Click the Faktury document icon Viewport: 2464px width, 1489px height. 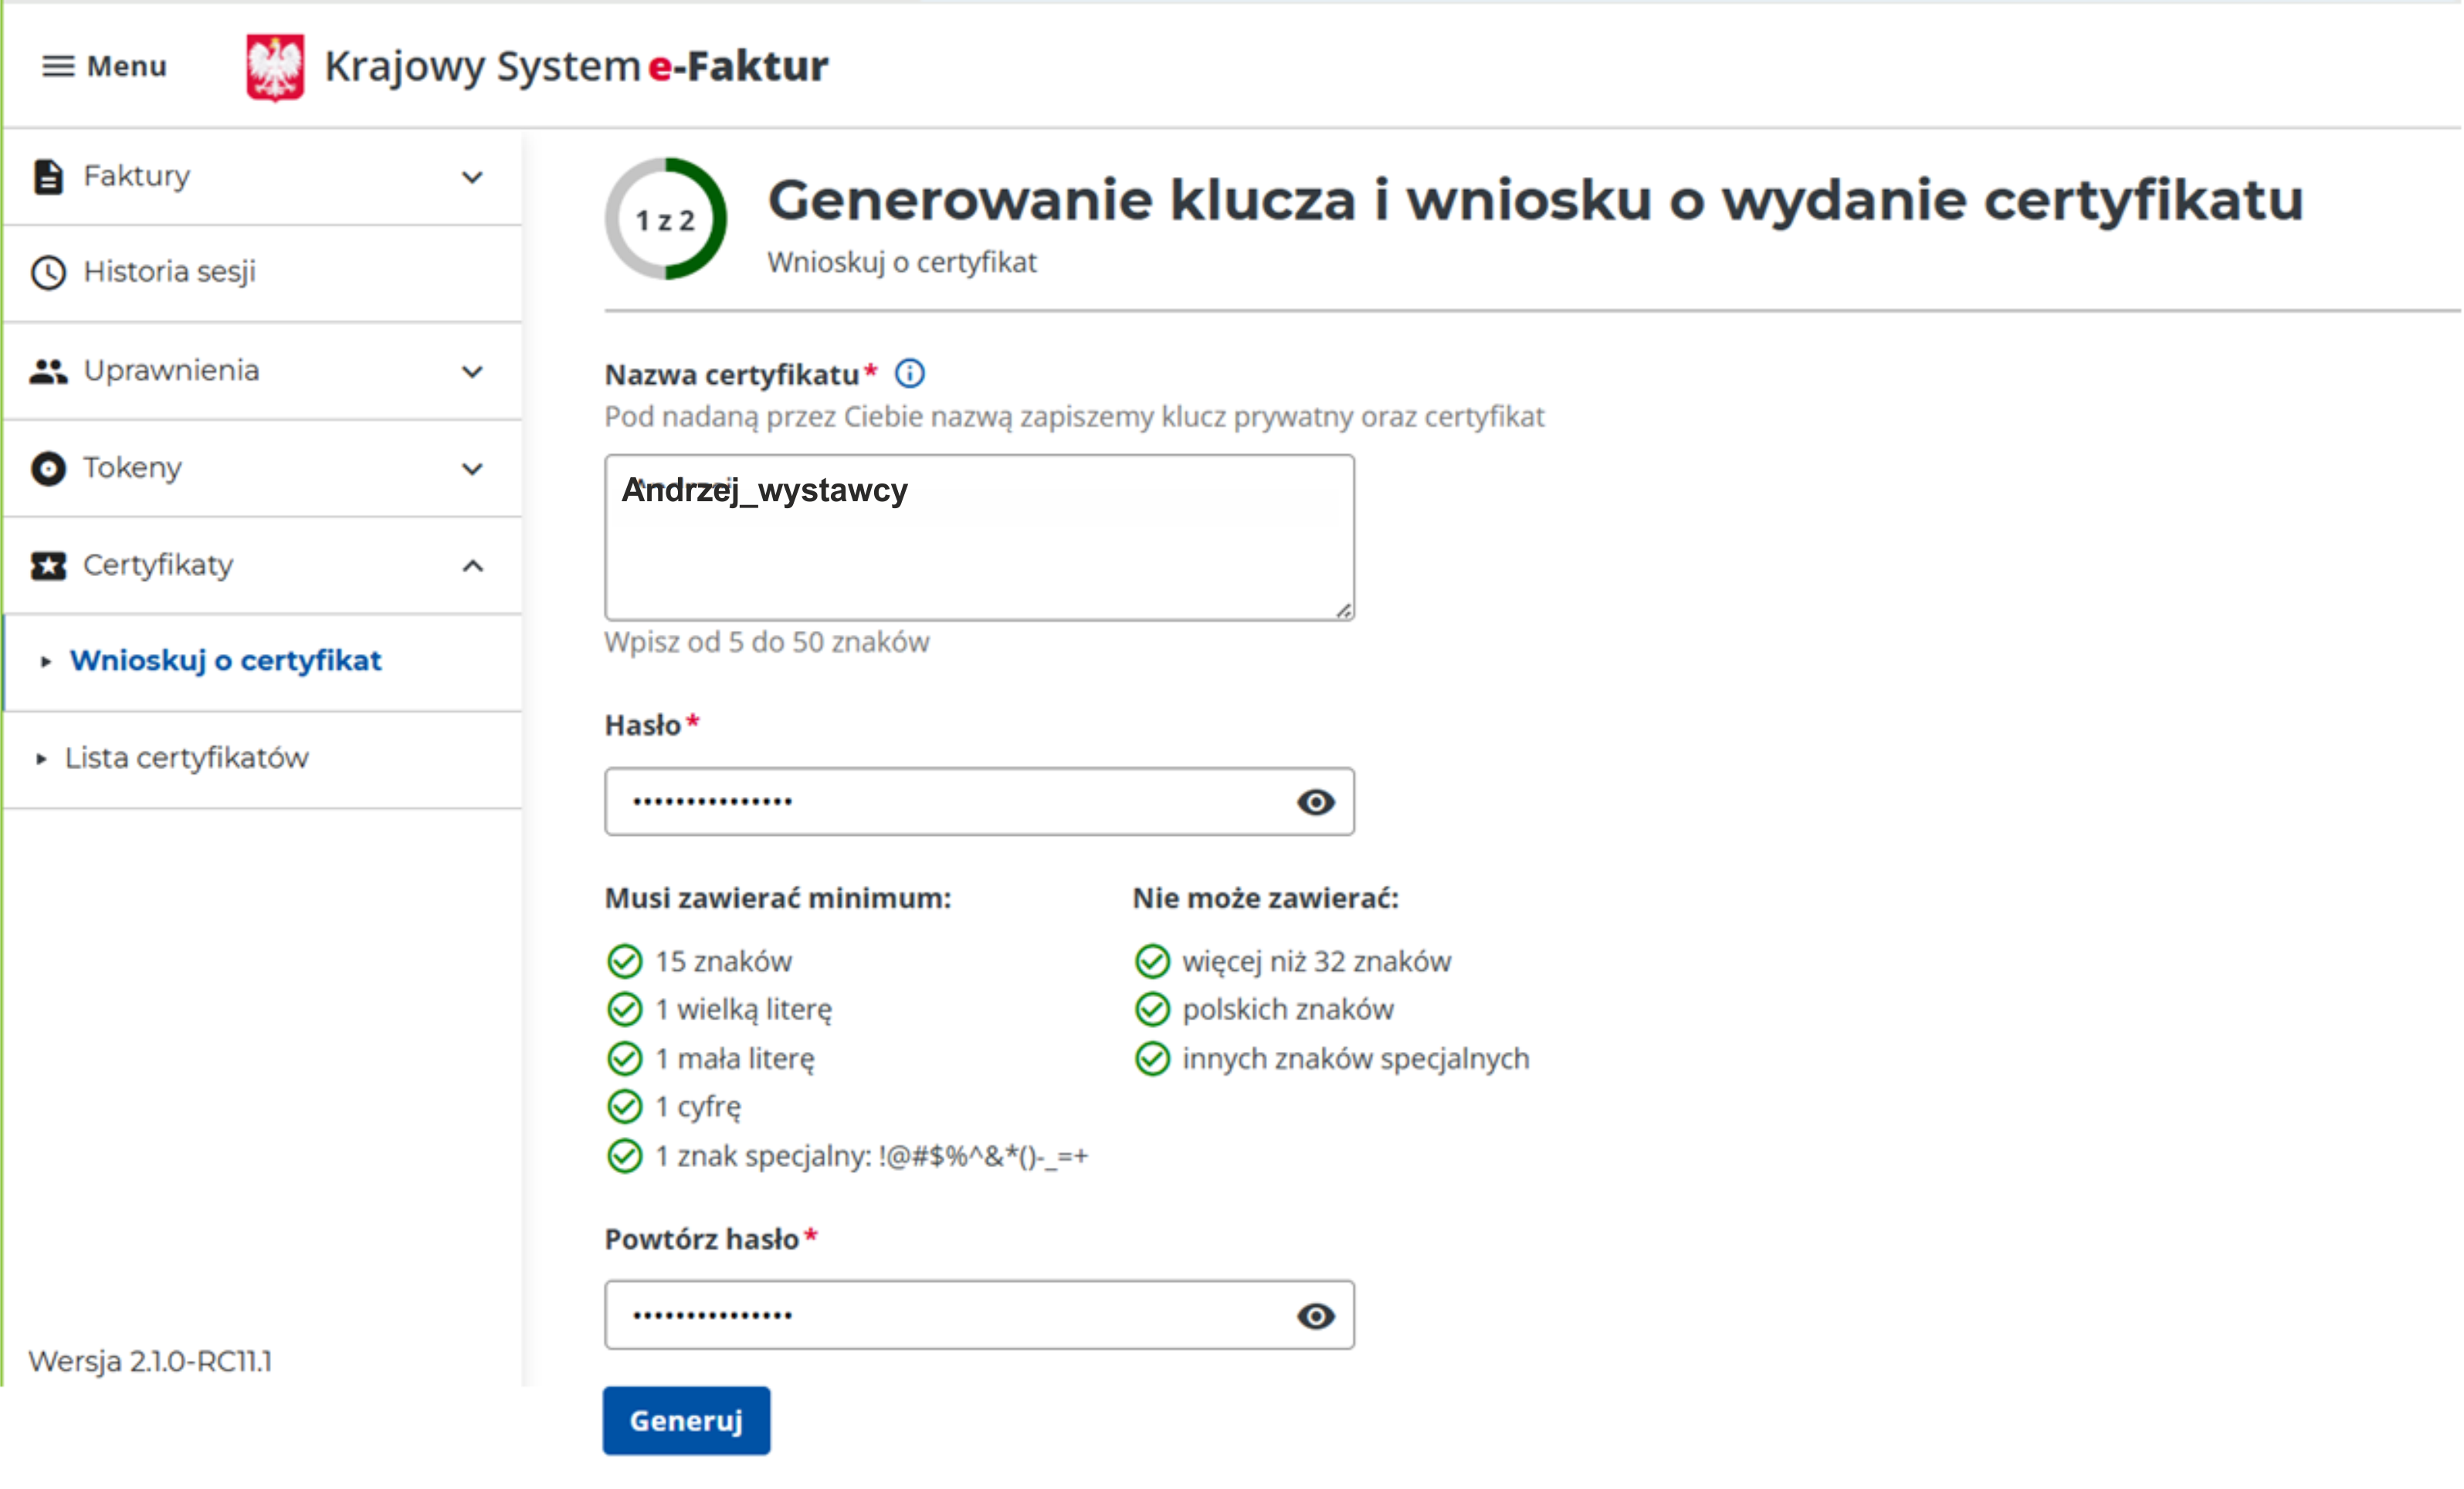point(48,177)
